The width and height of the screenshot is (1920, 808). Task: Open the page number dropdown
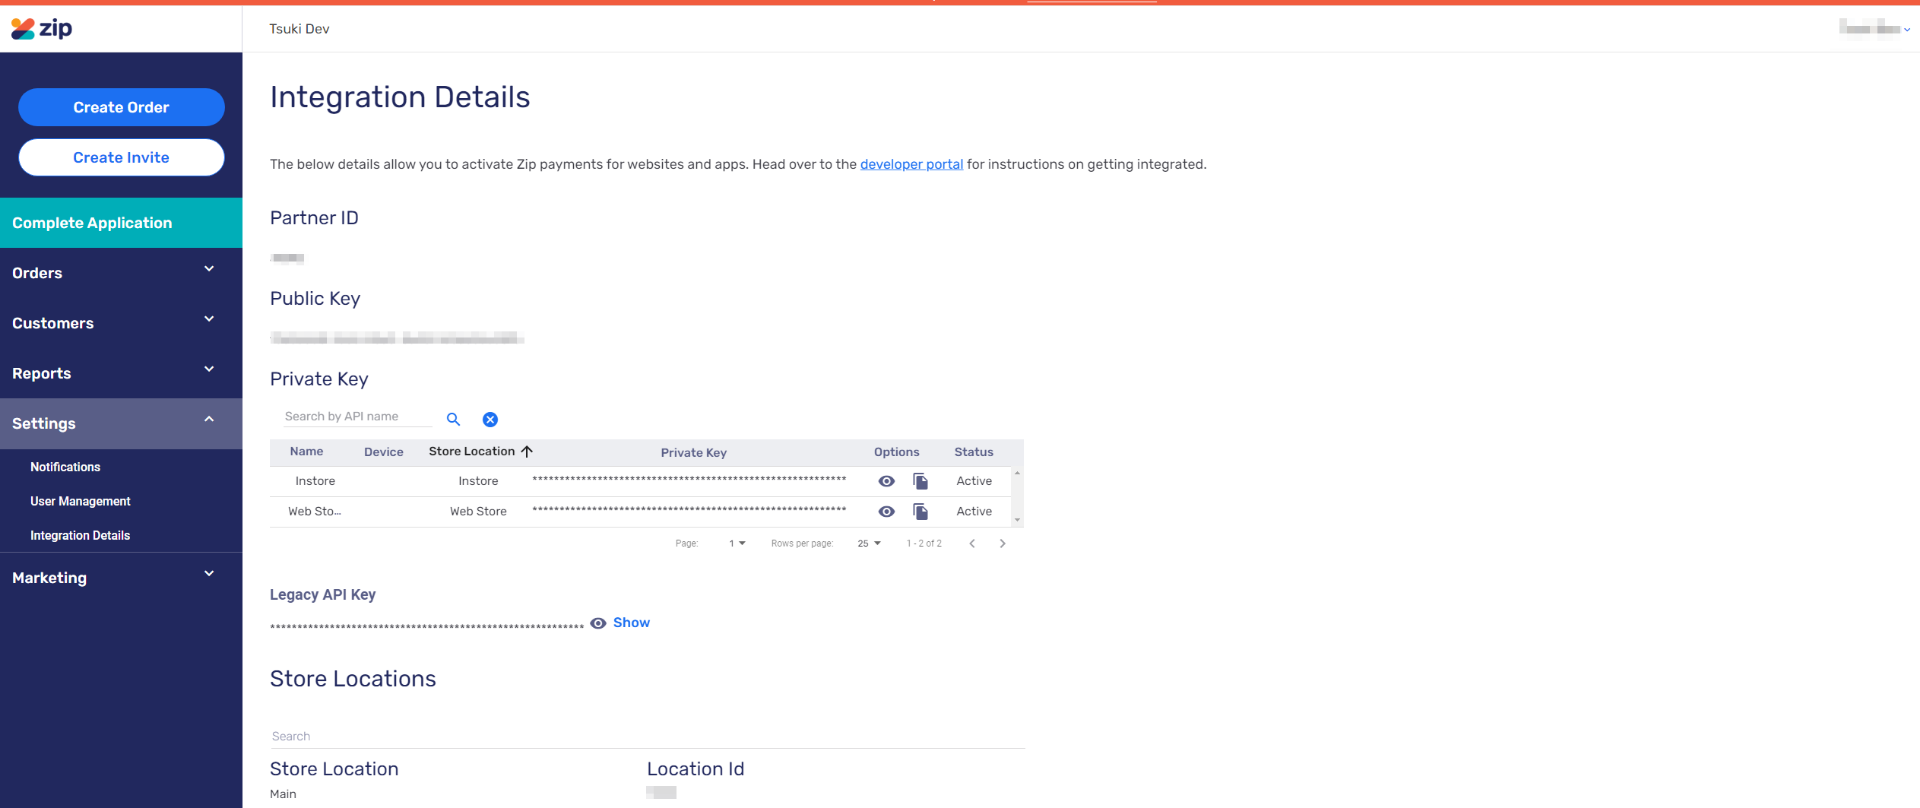(737, 543)
